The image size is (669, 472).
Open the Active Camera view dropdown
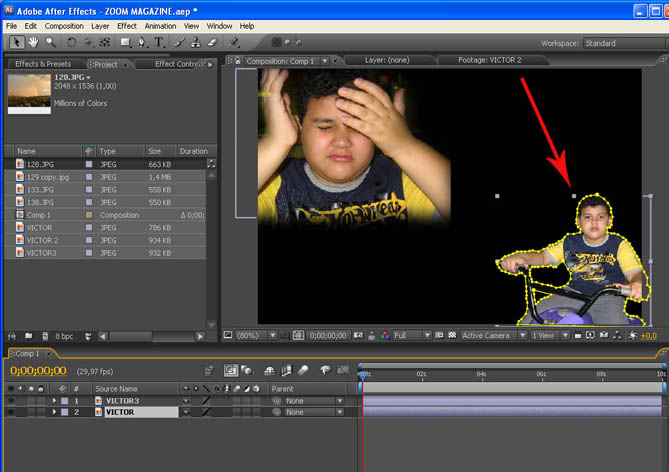coord(490,336)
